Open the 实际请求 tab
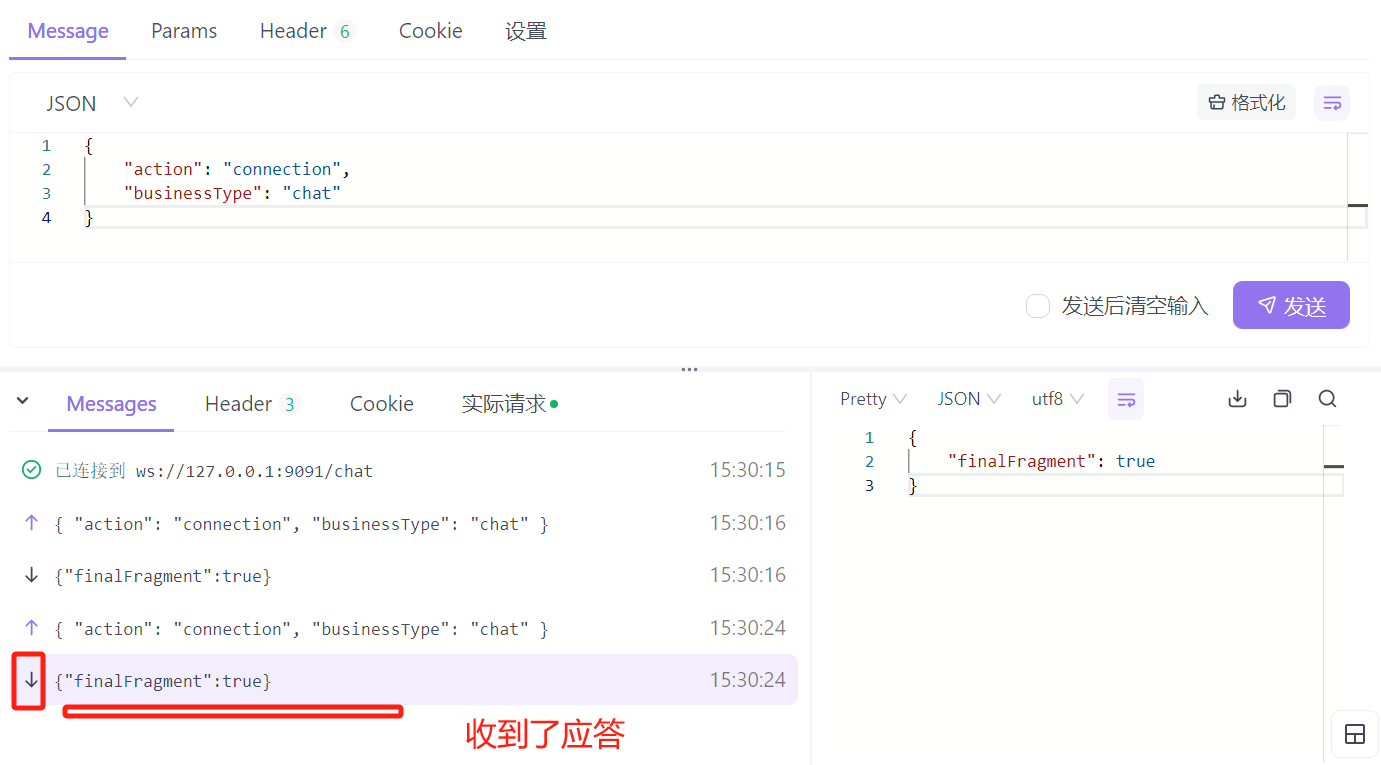Screen dimensions: 1381x765 (510, 404)
